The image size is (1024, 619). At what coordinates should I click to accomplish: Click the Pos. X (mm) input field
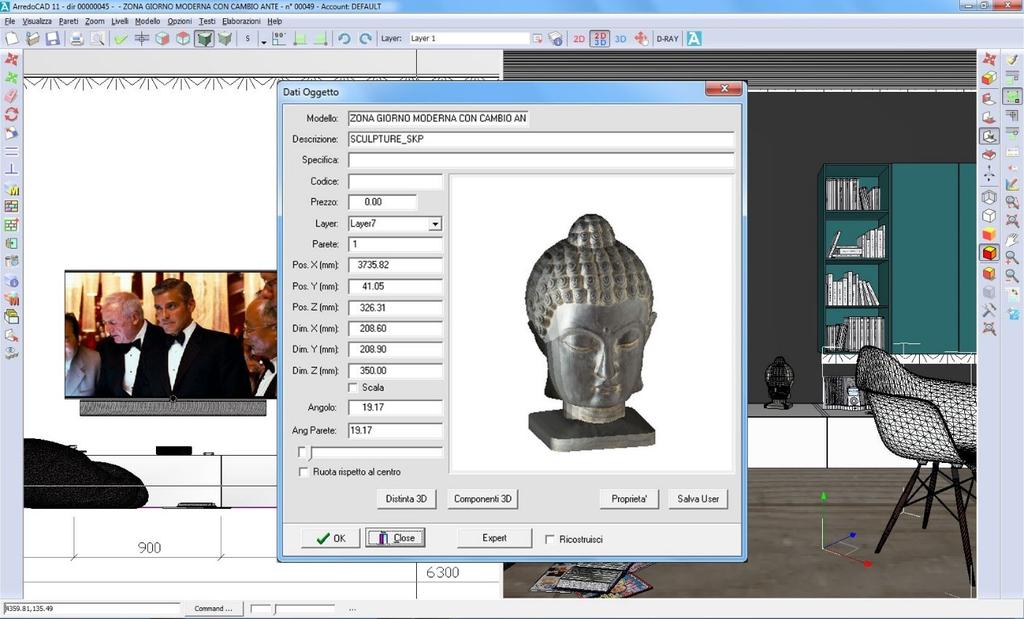pyautogui.click(x=395, y=265)
